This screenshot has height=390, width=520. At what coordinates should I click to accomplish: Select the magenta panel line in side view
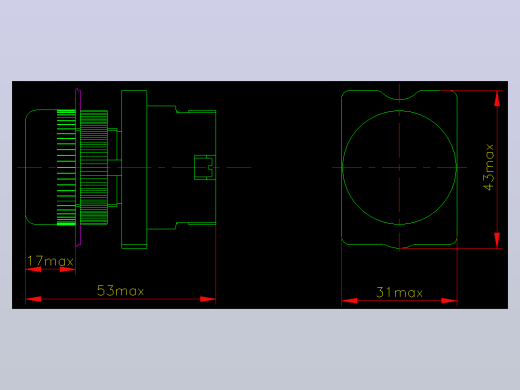[78, 167]
